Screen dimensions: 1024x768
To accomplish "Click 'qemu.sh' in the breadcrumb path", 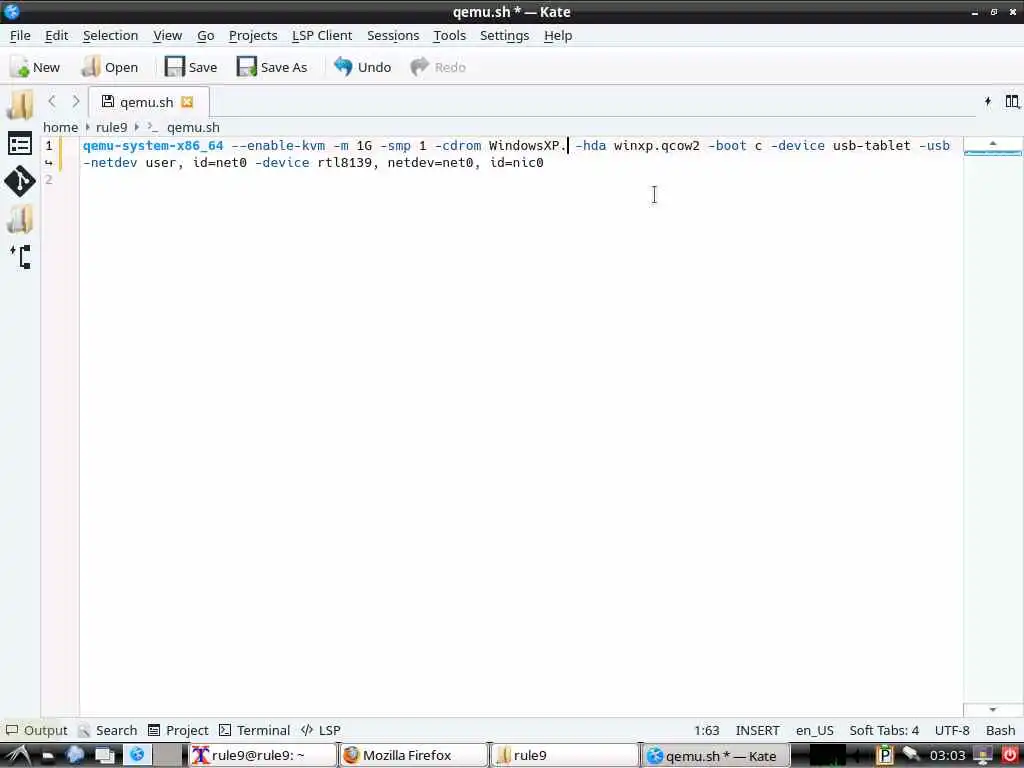I will [193, 127].
